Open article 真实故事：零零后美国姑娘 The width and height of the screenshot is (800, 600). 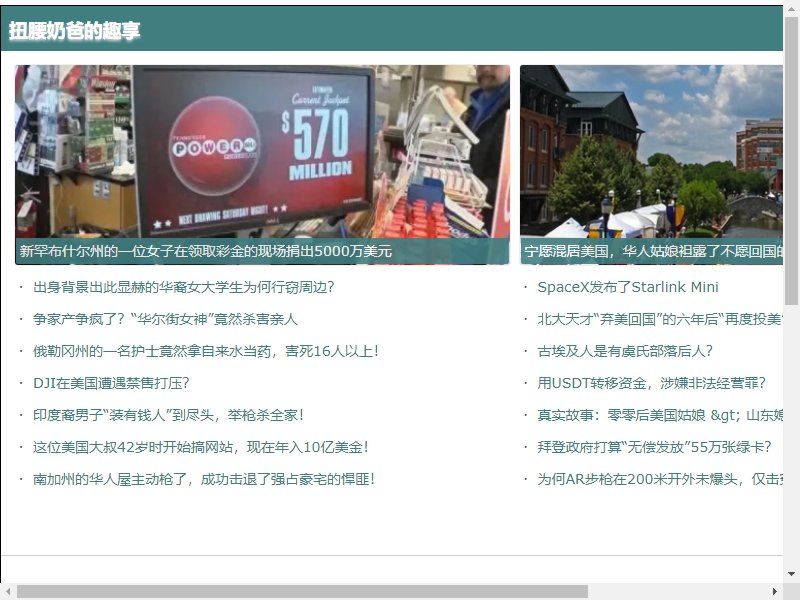660,415
